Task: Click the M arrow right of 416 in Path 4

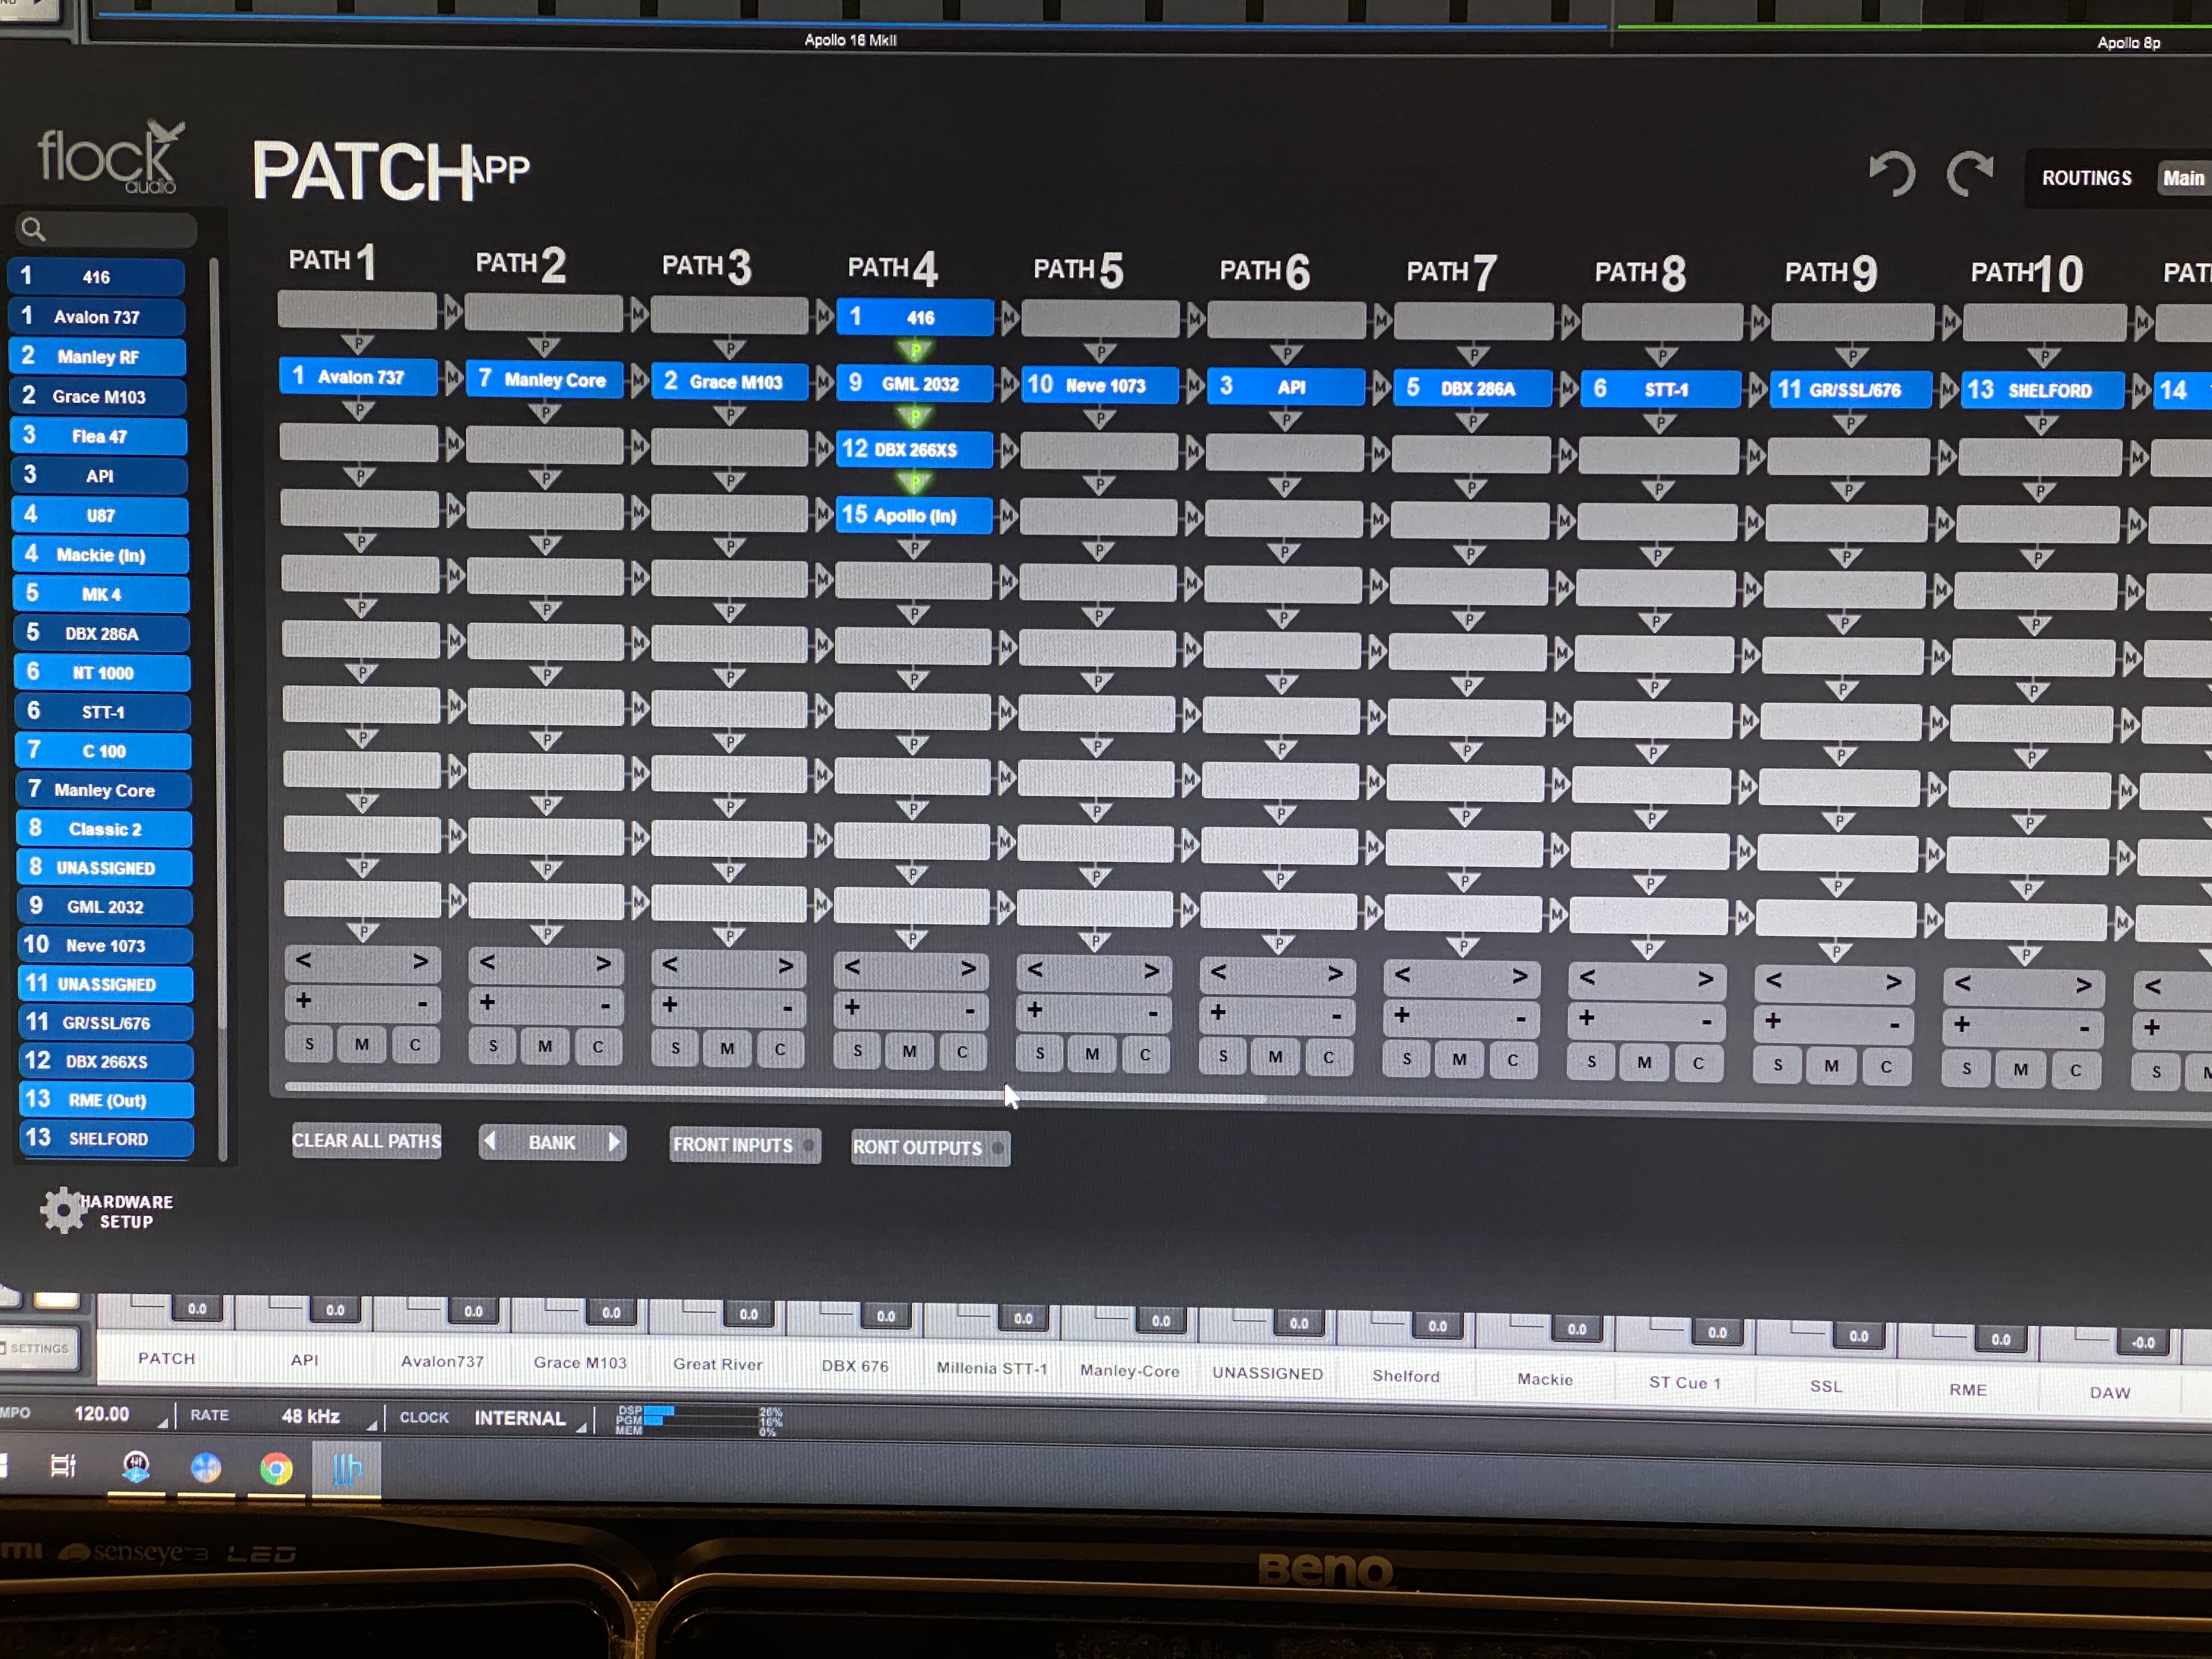Action: point(1009,318)
